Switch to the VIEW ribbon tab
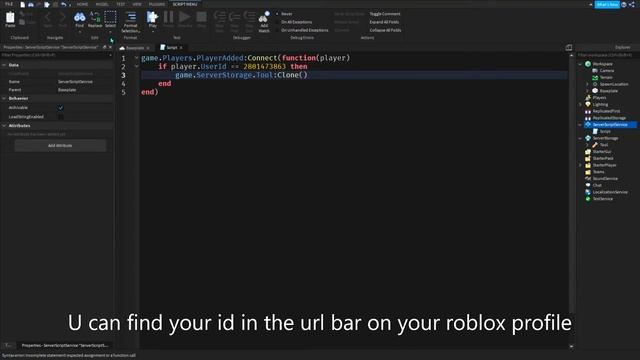640x360 pixels. pos(137,4)
